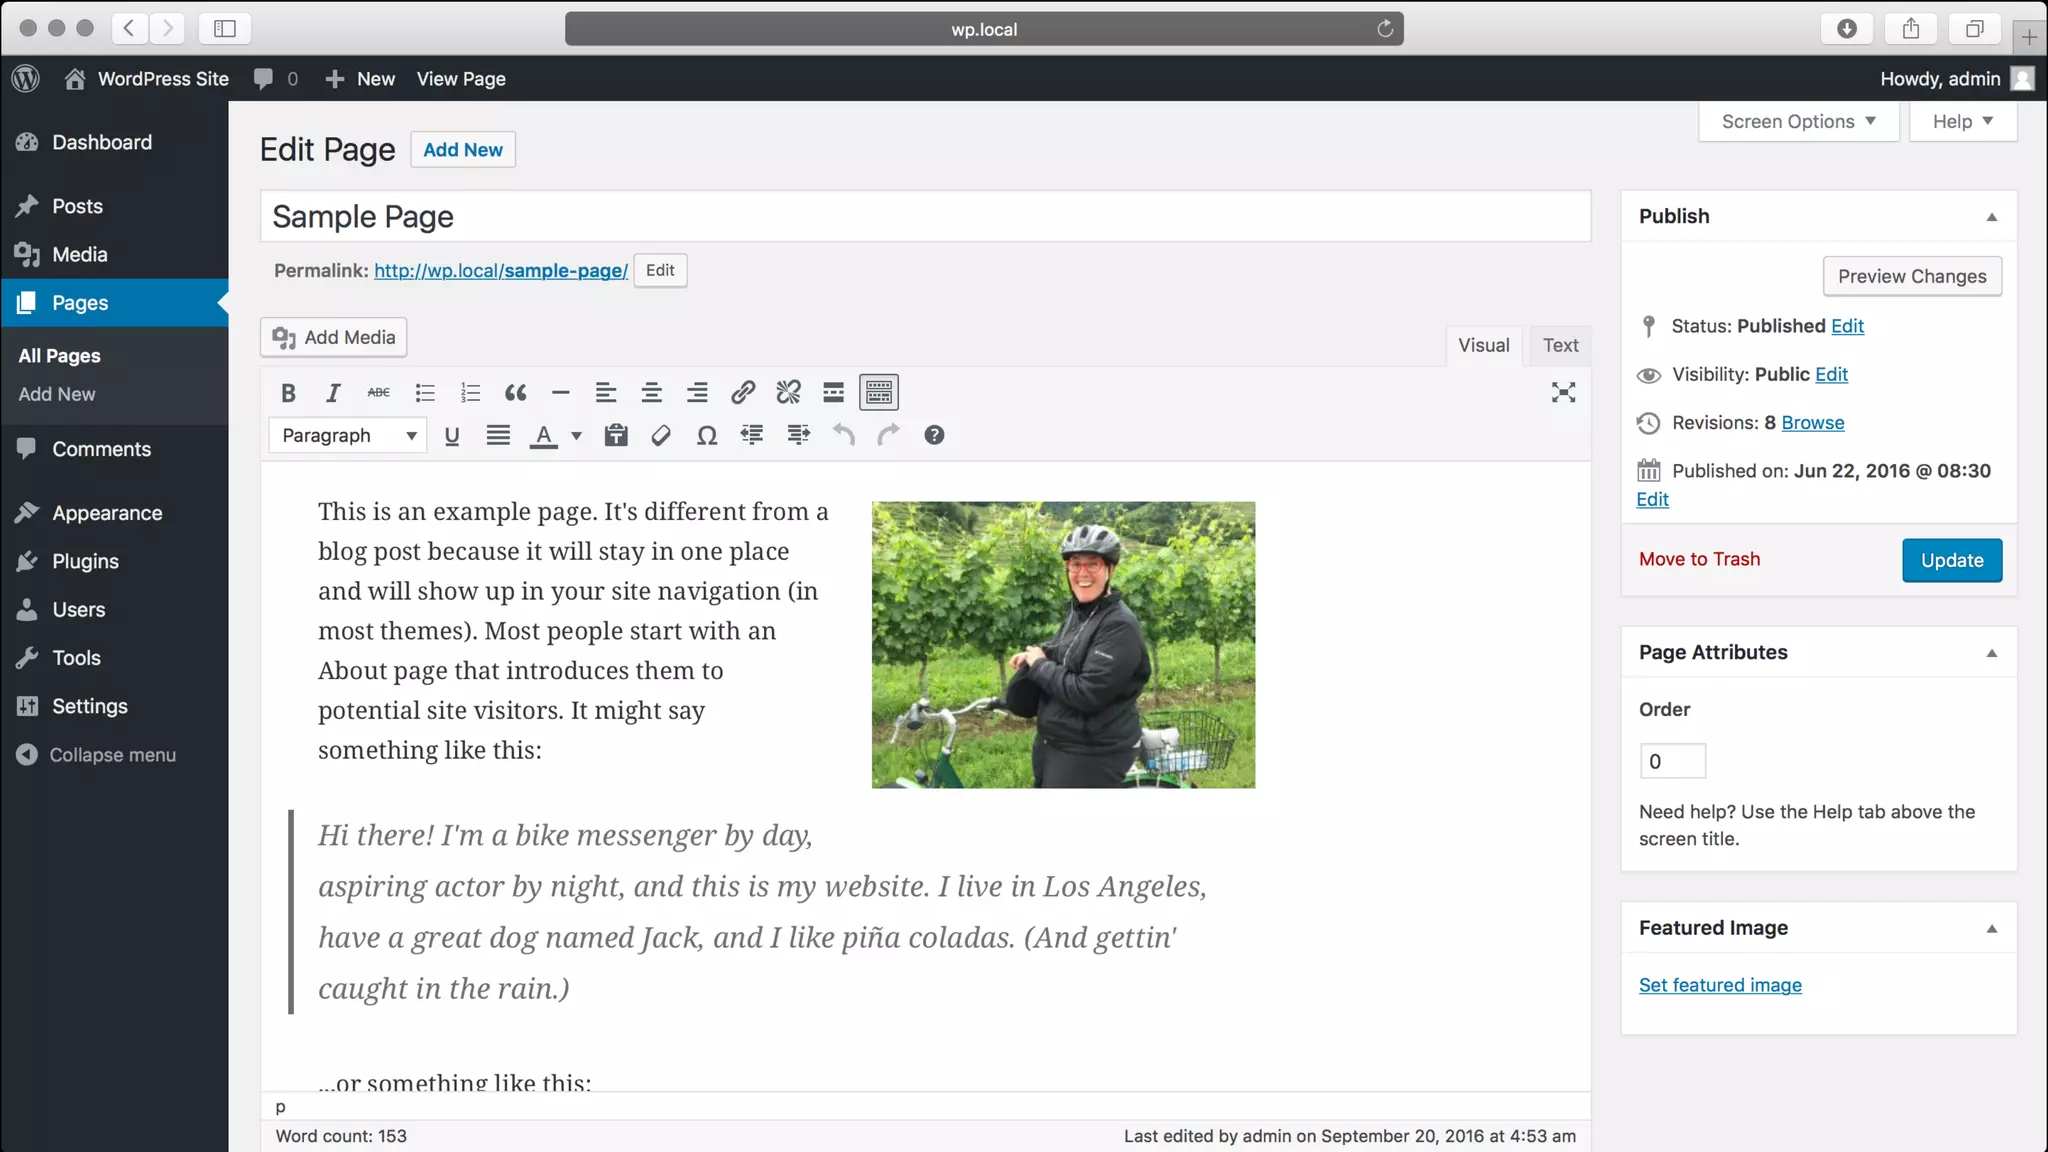Open the Paragraph format dropdown
Viewport: 2048px width, 1152px height.
[348, 435]
